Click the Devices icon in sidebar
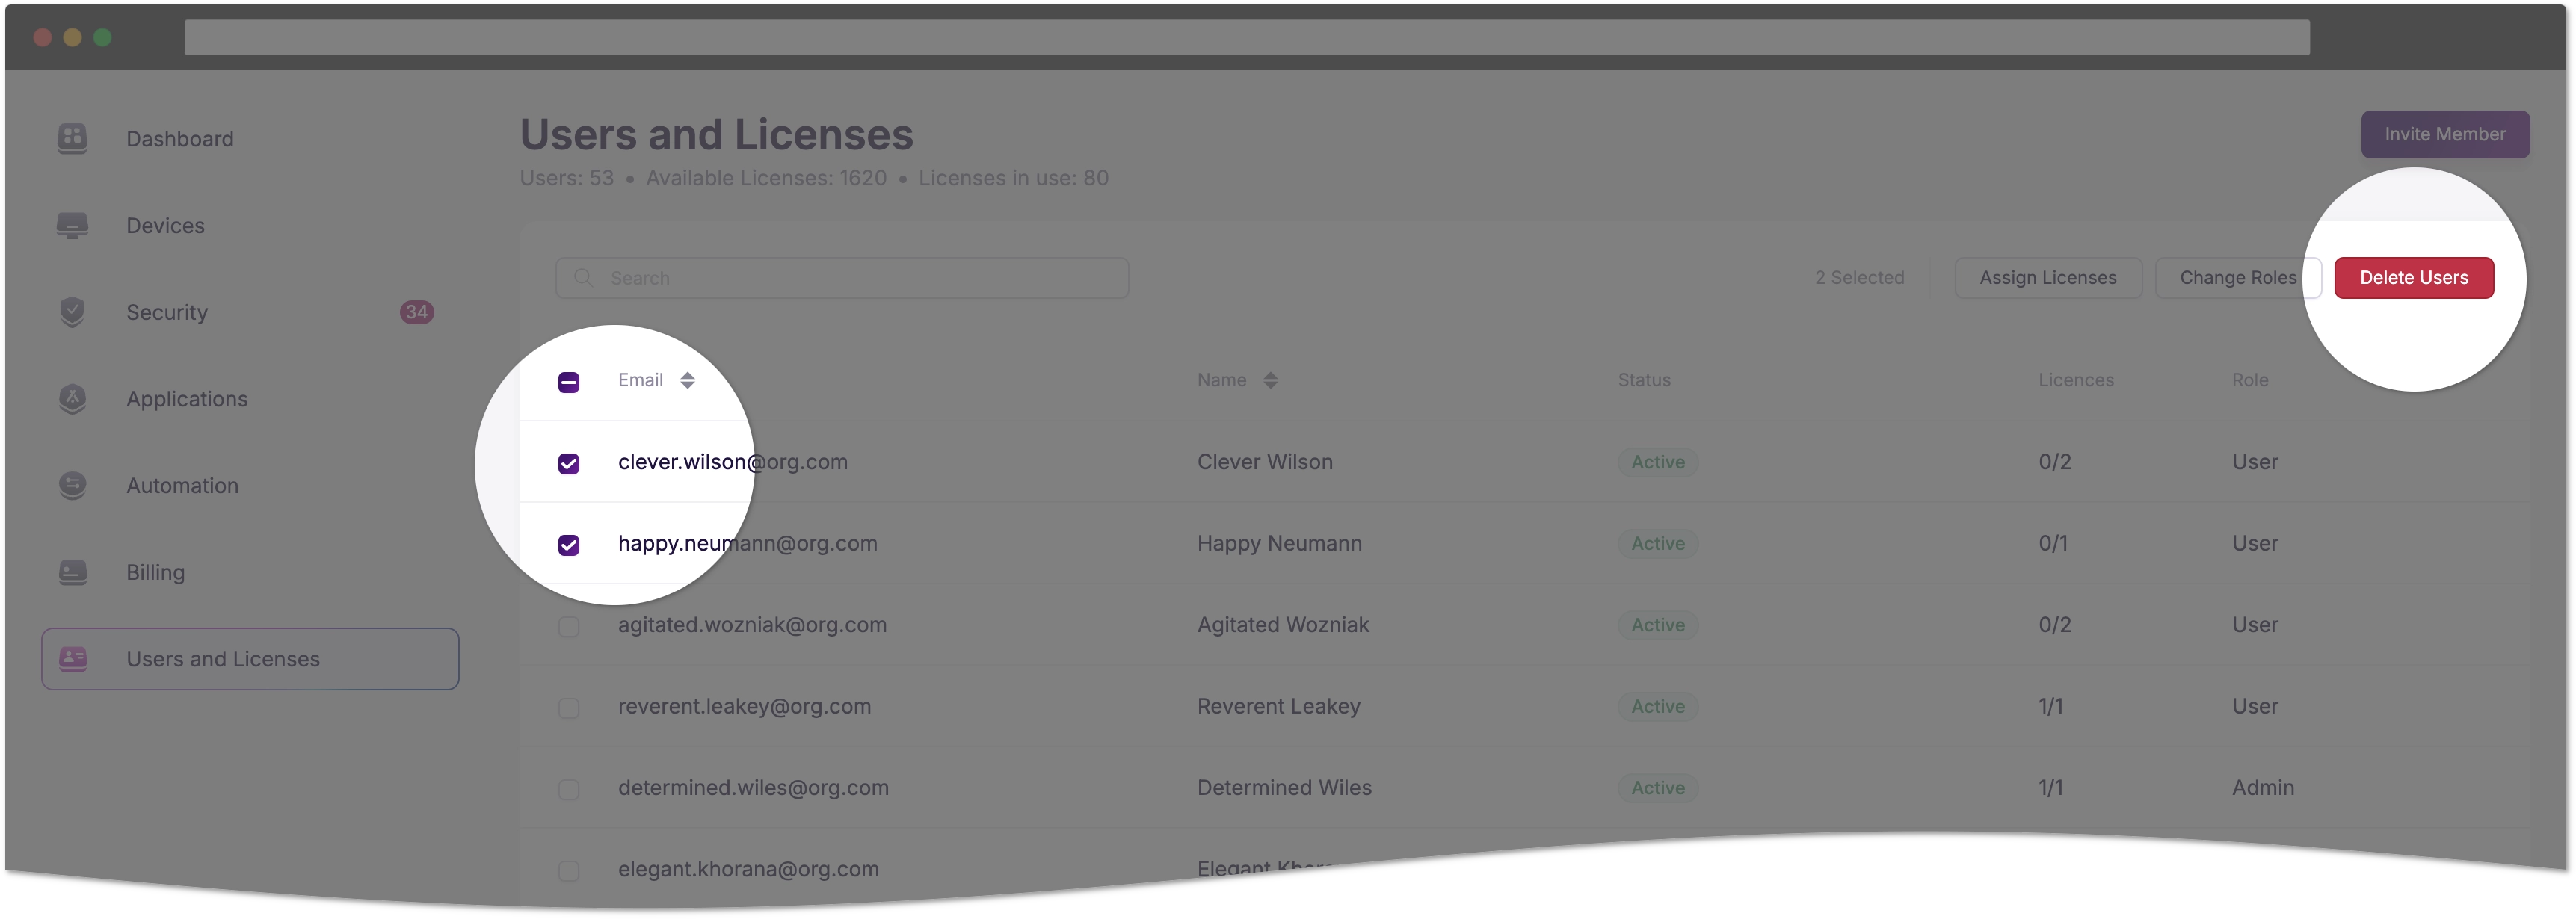Screen dimensions: 2576x919 74,225
